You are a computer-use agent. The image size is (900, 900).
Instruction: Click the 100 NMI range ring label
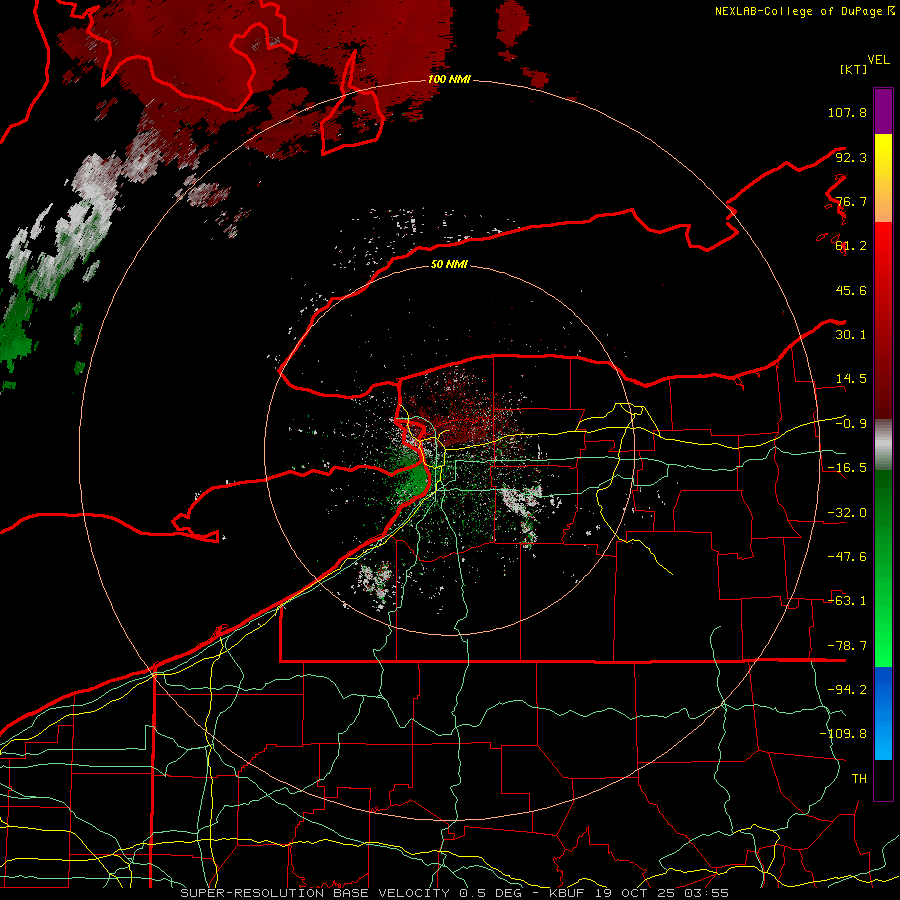click(449, 79)
